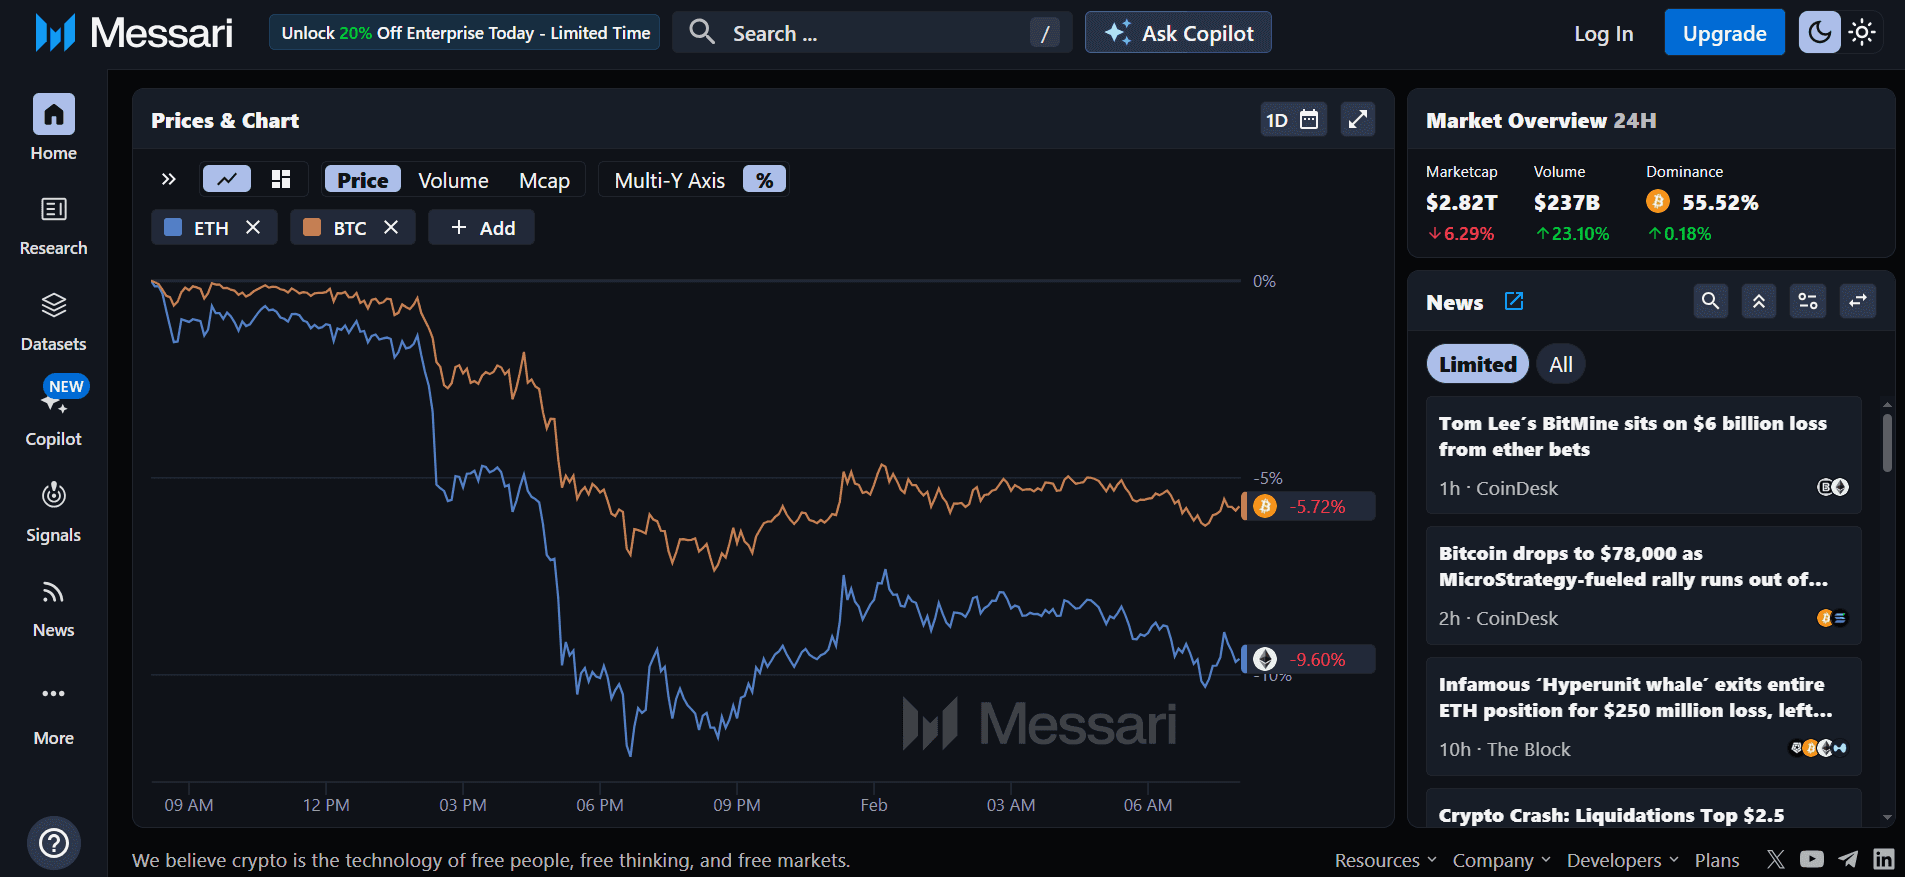Viewport: 1905px width, 877px height.
Task: Open news filter settings icon
Action: click(1808, 301)
